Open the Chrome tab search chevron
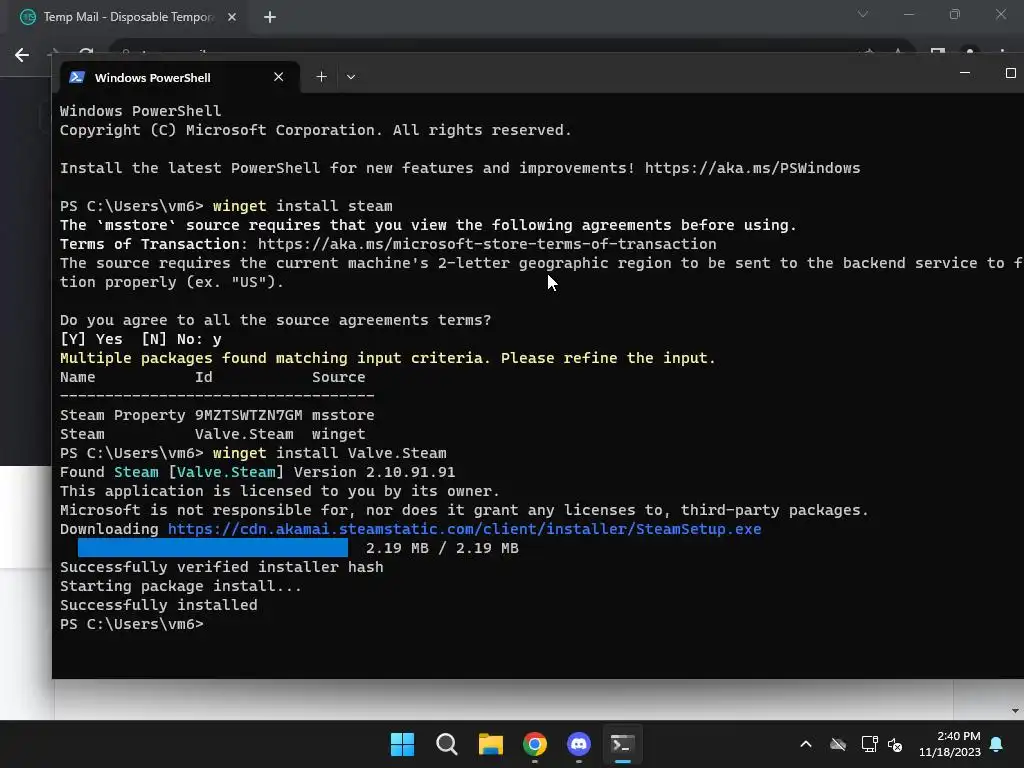 [863, 14]
